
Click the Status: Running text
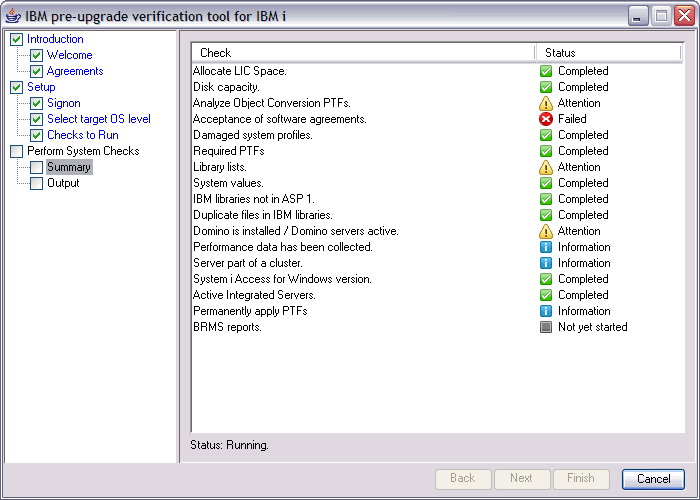click(229, 446)
